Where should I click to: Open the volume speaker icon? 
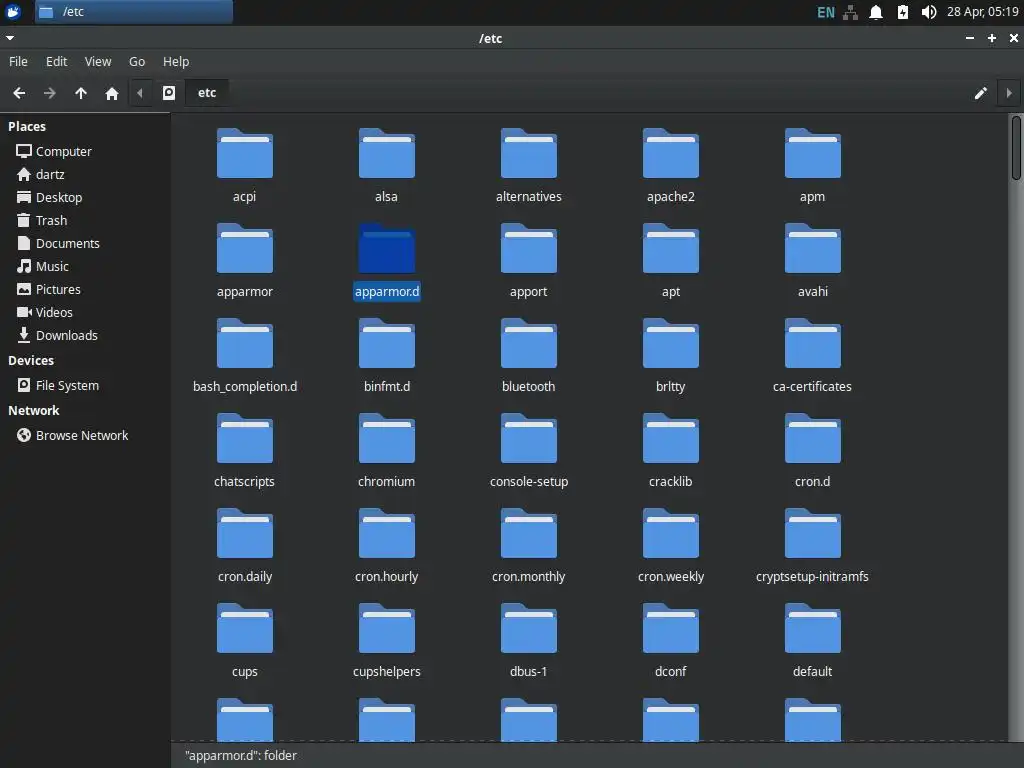(928, 12)
